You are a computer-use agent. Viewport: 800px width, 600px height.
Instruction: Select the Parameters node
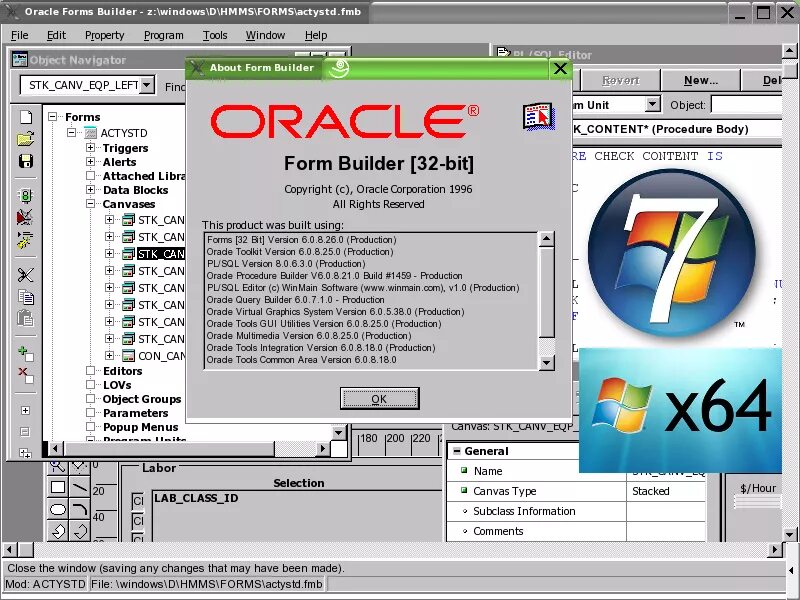pyautogui.click(x=135, y=413)
